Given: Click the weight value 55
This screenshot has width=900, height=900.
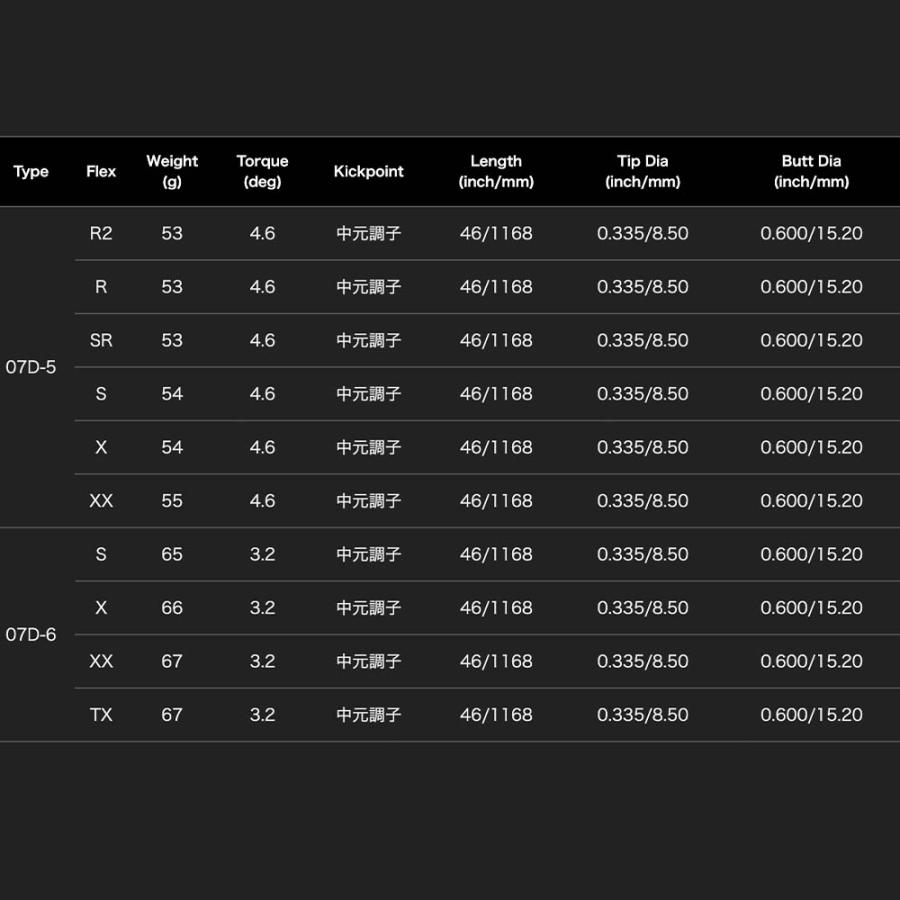Looking at the screenshot, I should click(172, 500).
